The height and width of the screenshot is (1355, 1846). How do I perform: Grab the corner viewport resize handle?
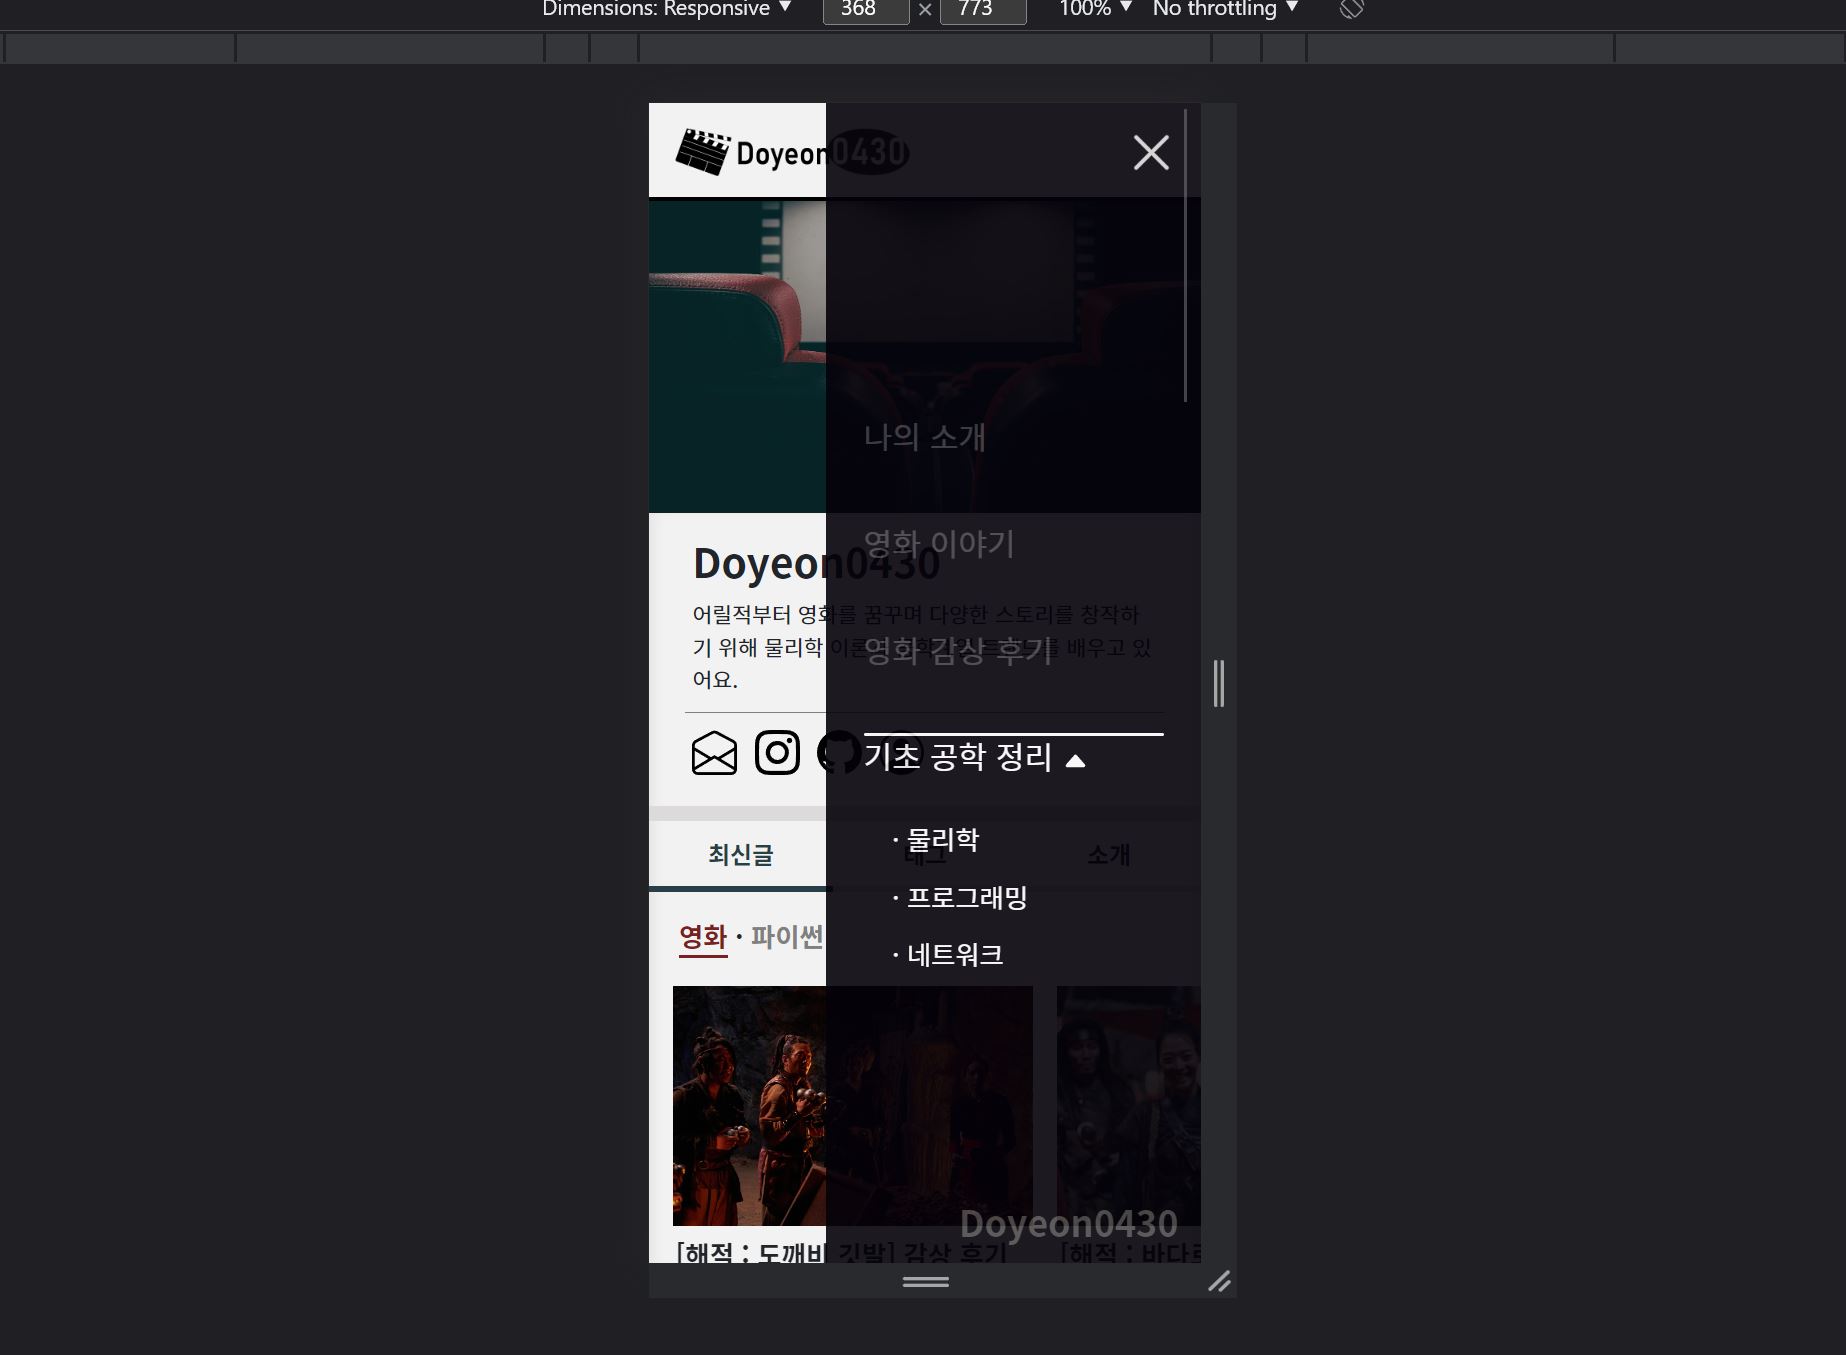click(1219, 1281)
